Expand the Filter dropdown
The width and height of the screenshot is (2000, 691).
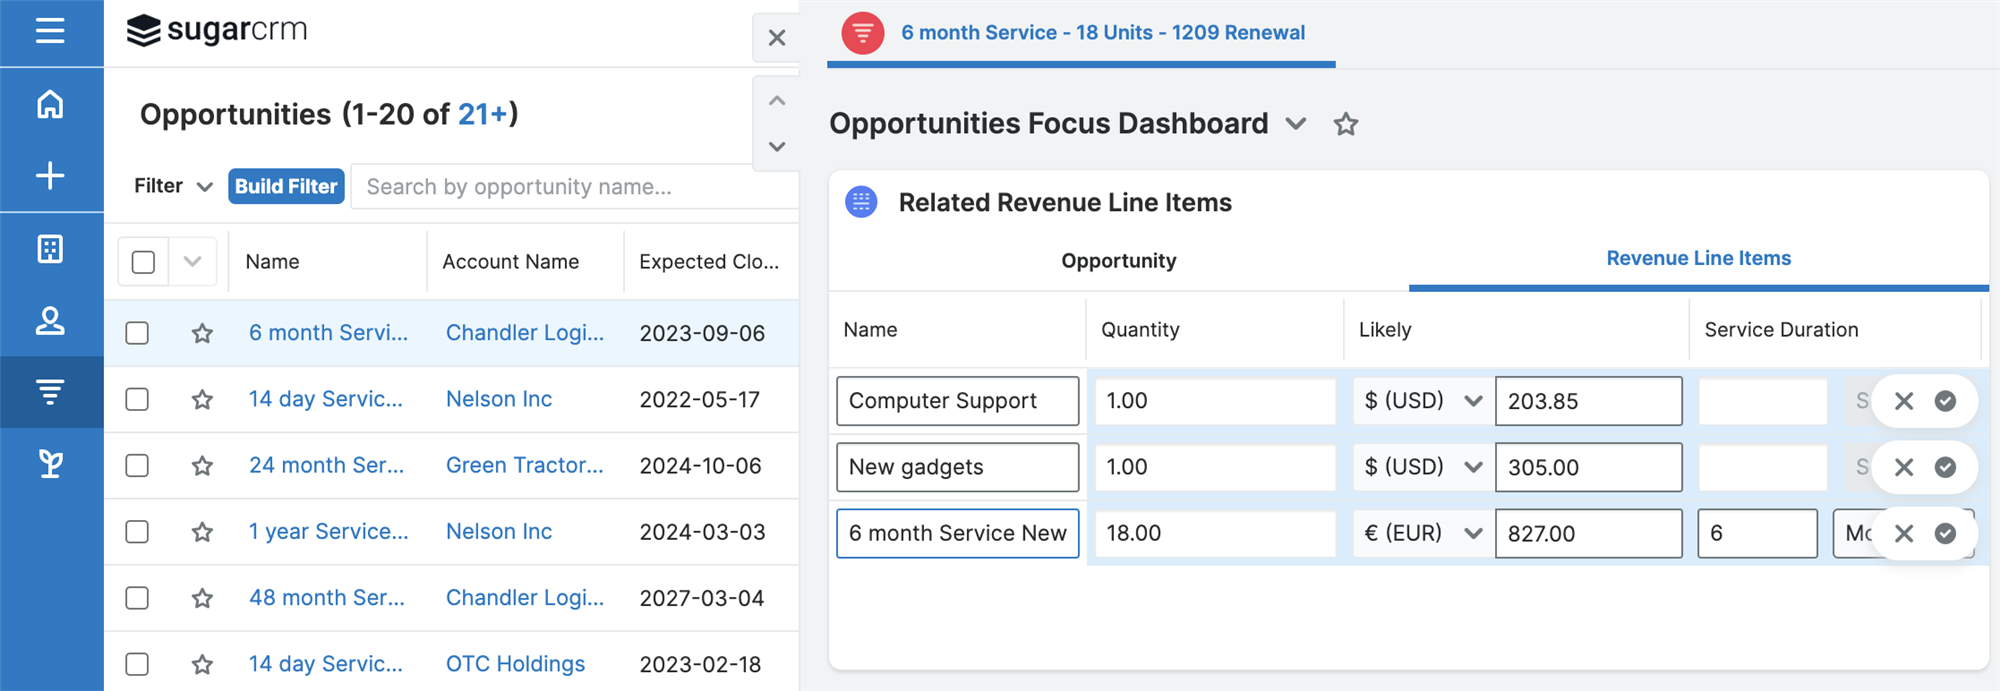(173, 186)
